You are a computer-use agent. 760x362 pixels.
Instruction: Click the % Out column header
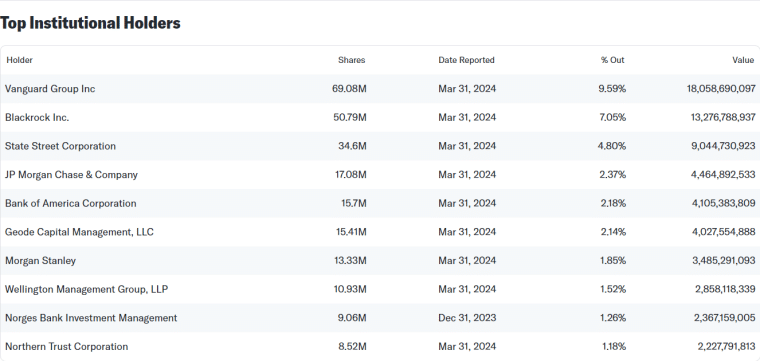[613, 60]
